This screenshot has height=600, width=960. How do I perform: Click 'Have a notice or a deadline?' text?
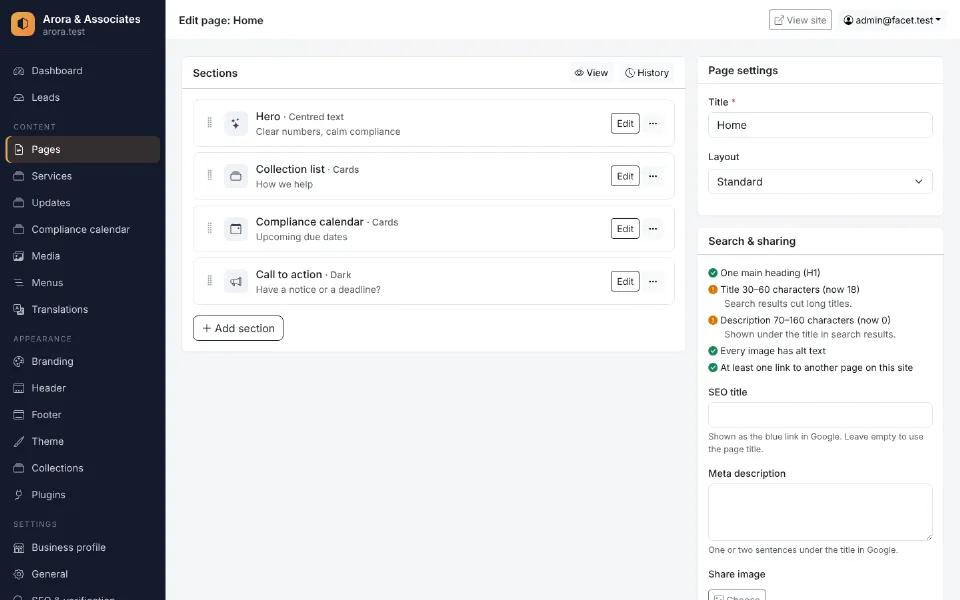point(318,290)
